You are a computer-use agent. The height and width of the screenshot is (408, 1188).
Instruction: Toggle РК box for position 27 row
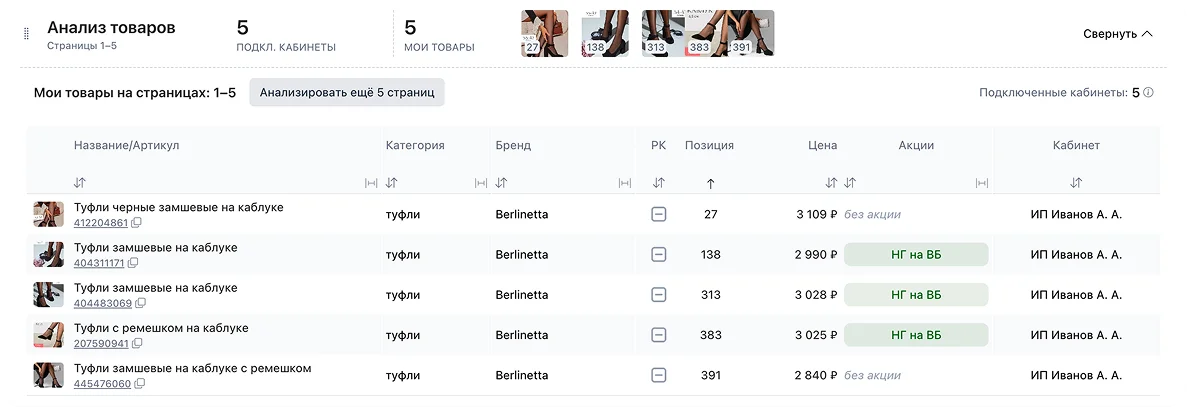click(x=658, y=214)
